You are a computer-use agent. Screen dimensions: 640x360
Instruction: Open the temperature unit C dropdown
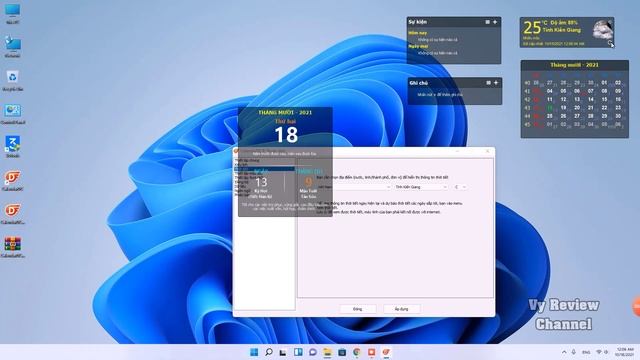pyautogui.click(x=460, y=187)
